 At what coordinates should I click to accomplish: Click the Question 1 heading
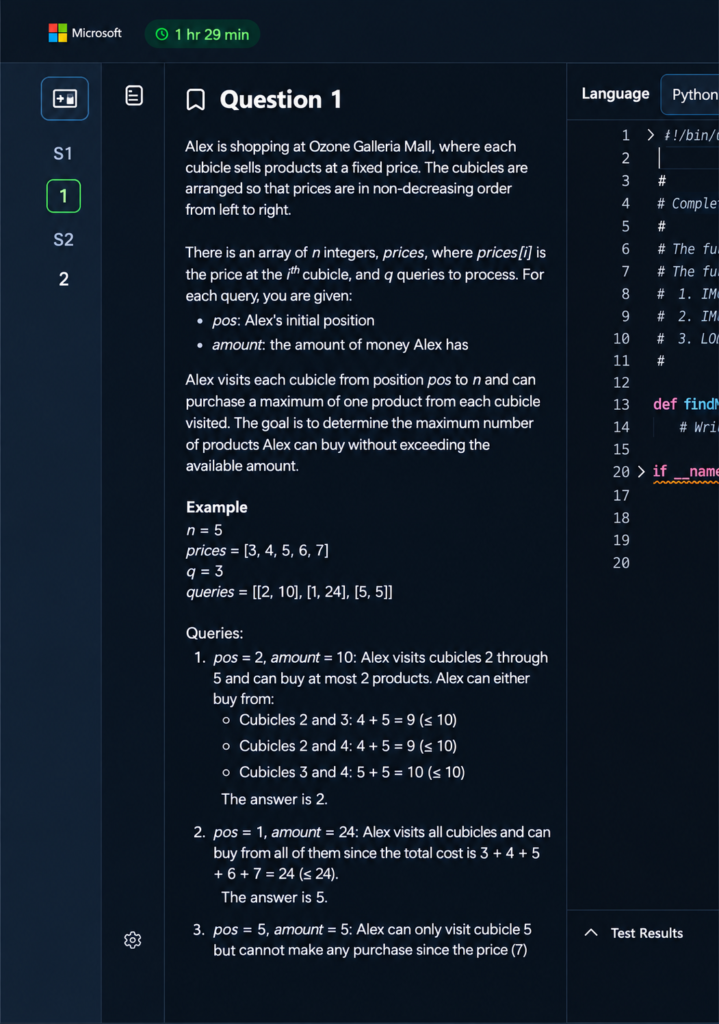point(280,100)
